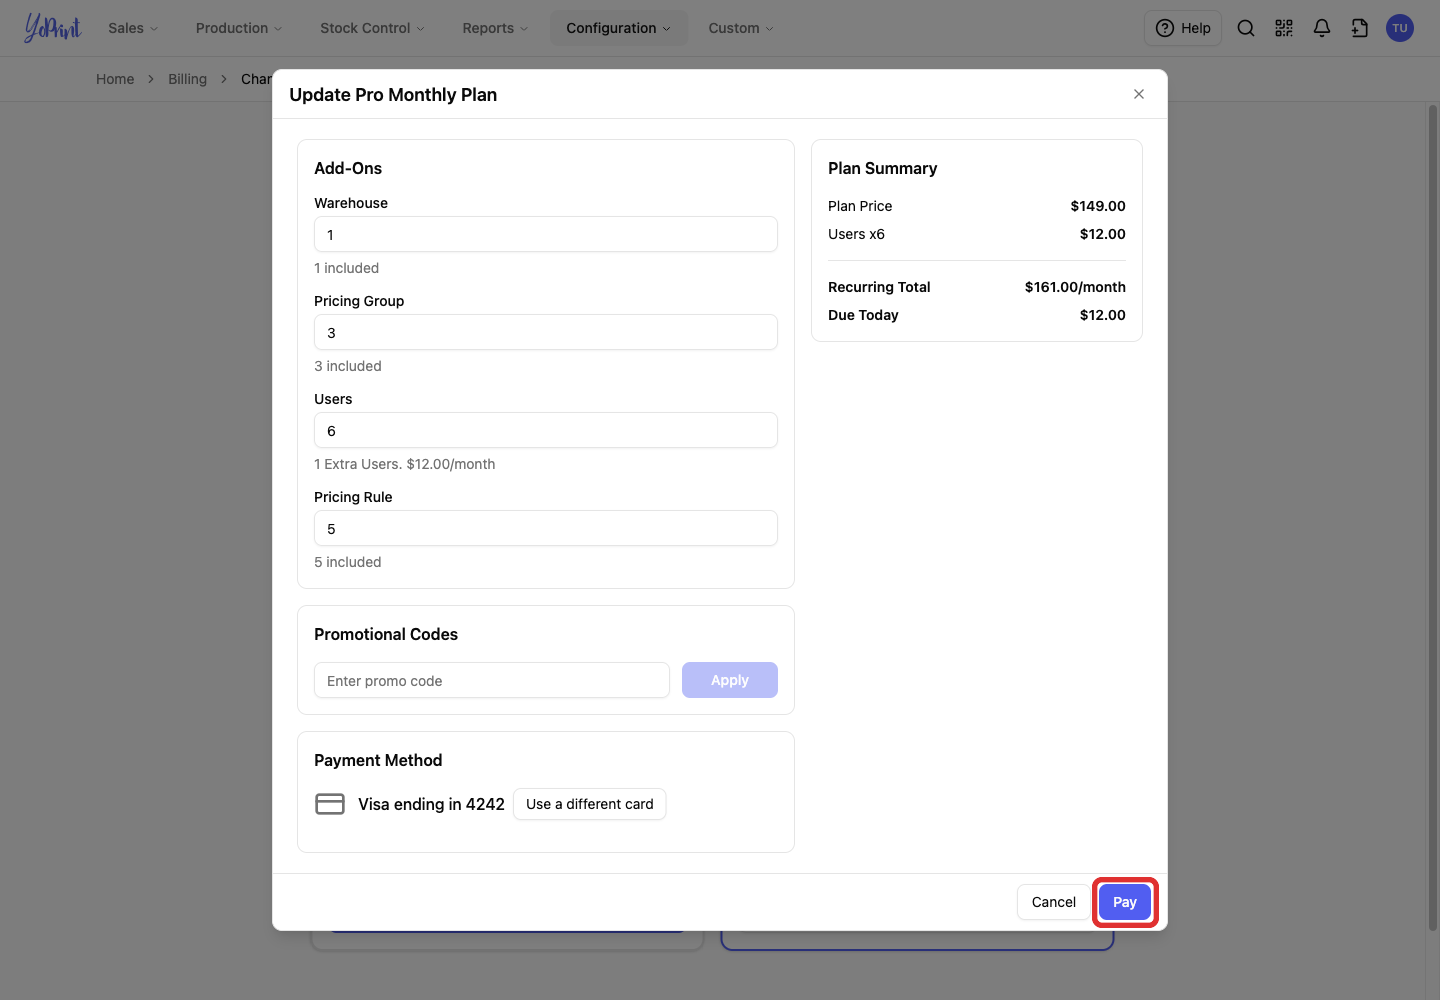1440x1000 pixels.
Task: Click the Users quantity field
Action: coord(546,430)
